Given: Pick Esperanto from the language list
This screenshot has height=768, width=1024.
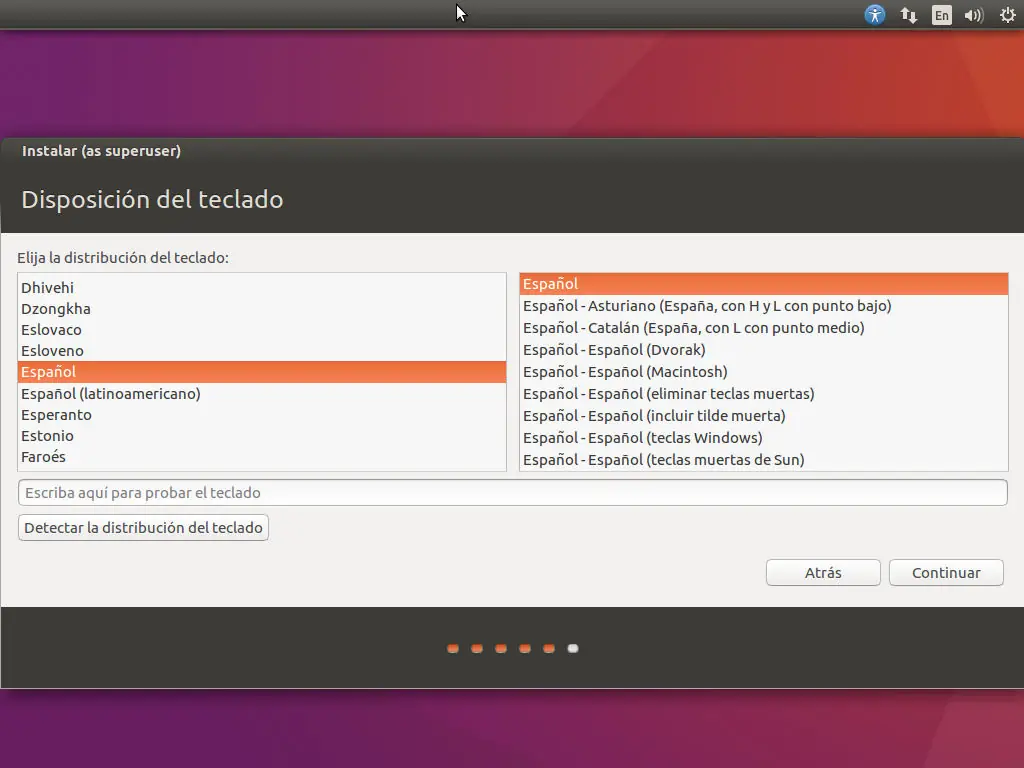Looking at the screenshot, I should click(x=262, y=415).
